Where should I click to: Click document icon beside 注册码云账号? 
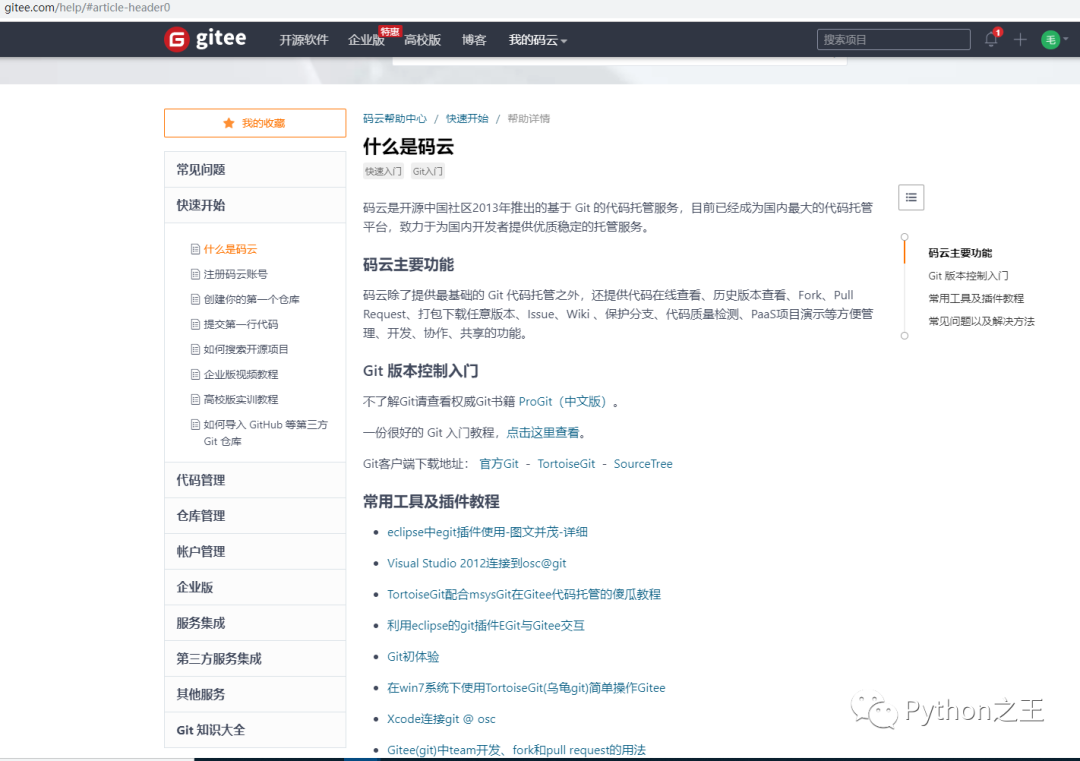point(195,274)
